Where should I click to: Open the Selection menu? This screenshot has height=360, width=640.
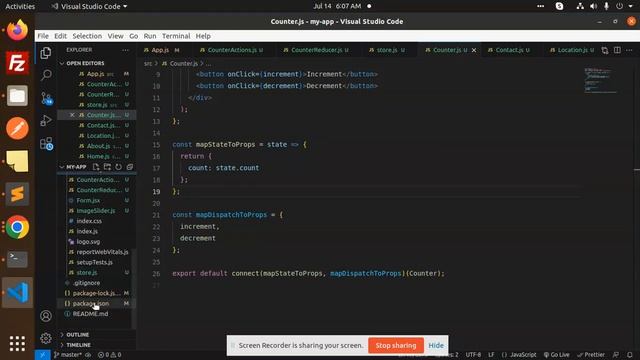pos(87,36)
